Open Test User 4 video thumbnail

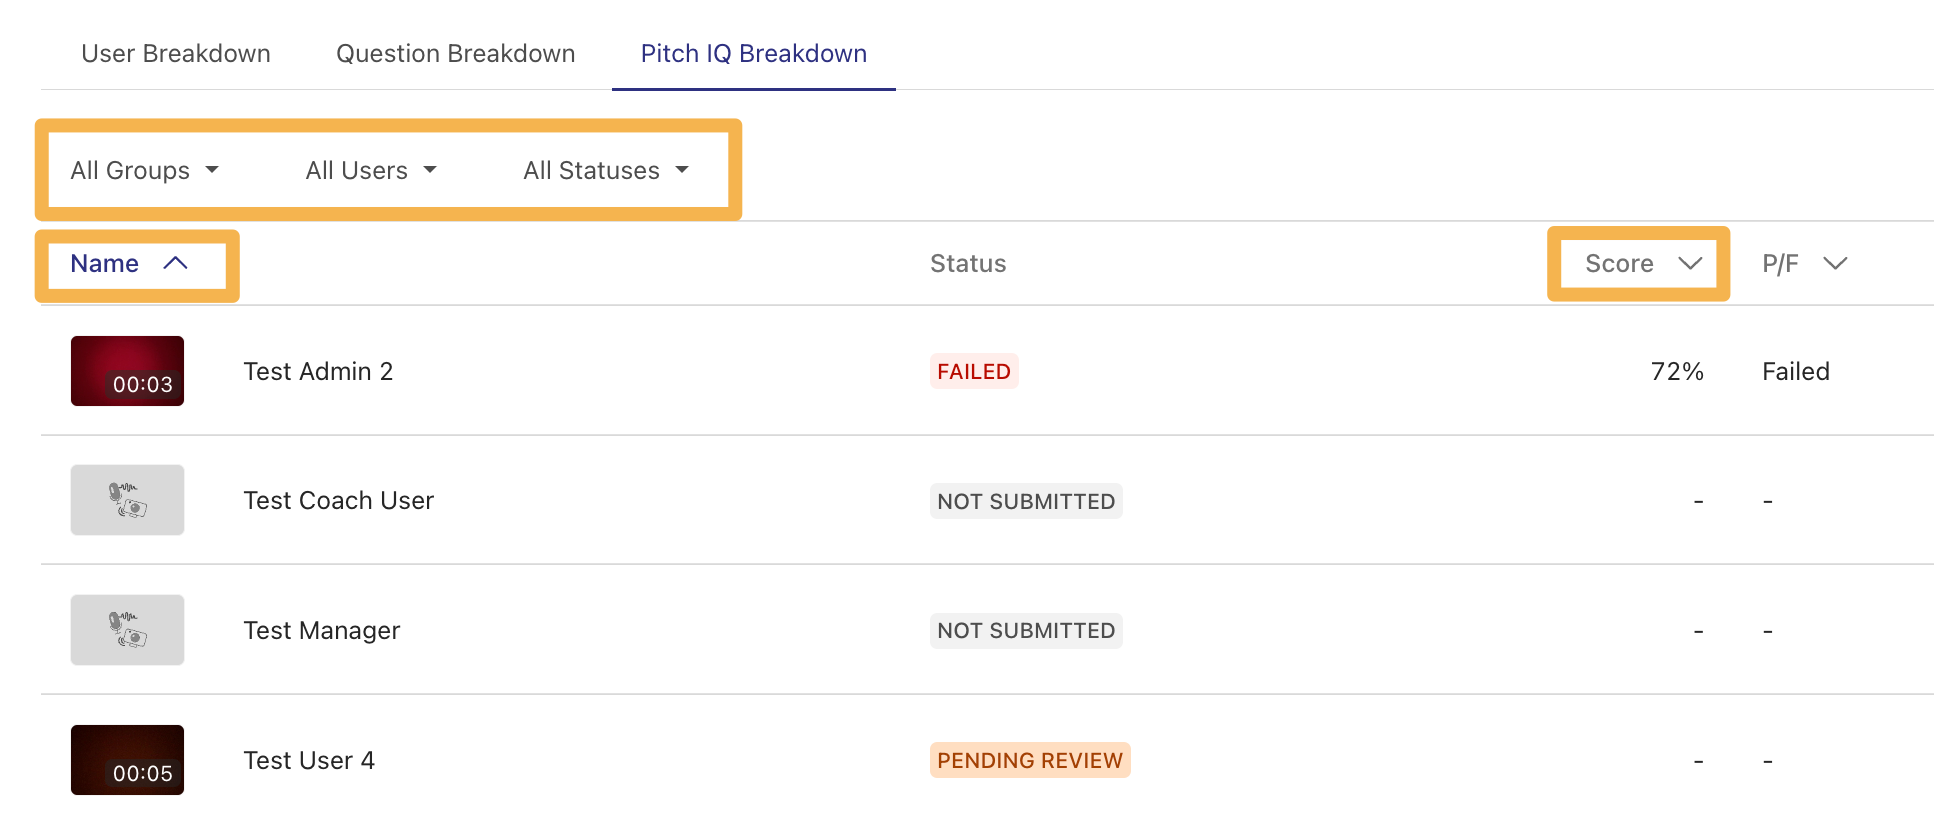127,760
